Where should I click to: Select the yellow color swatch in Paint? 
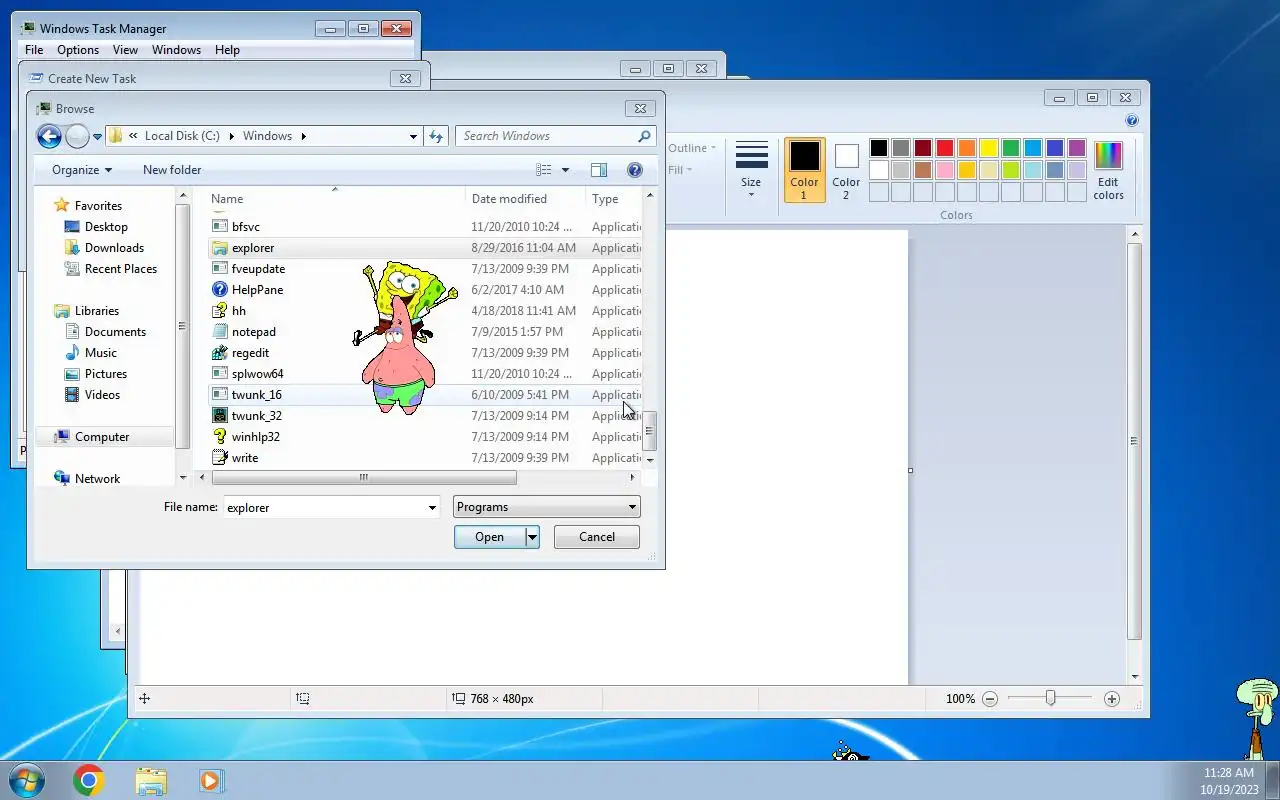click(989, 148)
